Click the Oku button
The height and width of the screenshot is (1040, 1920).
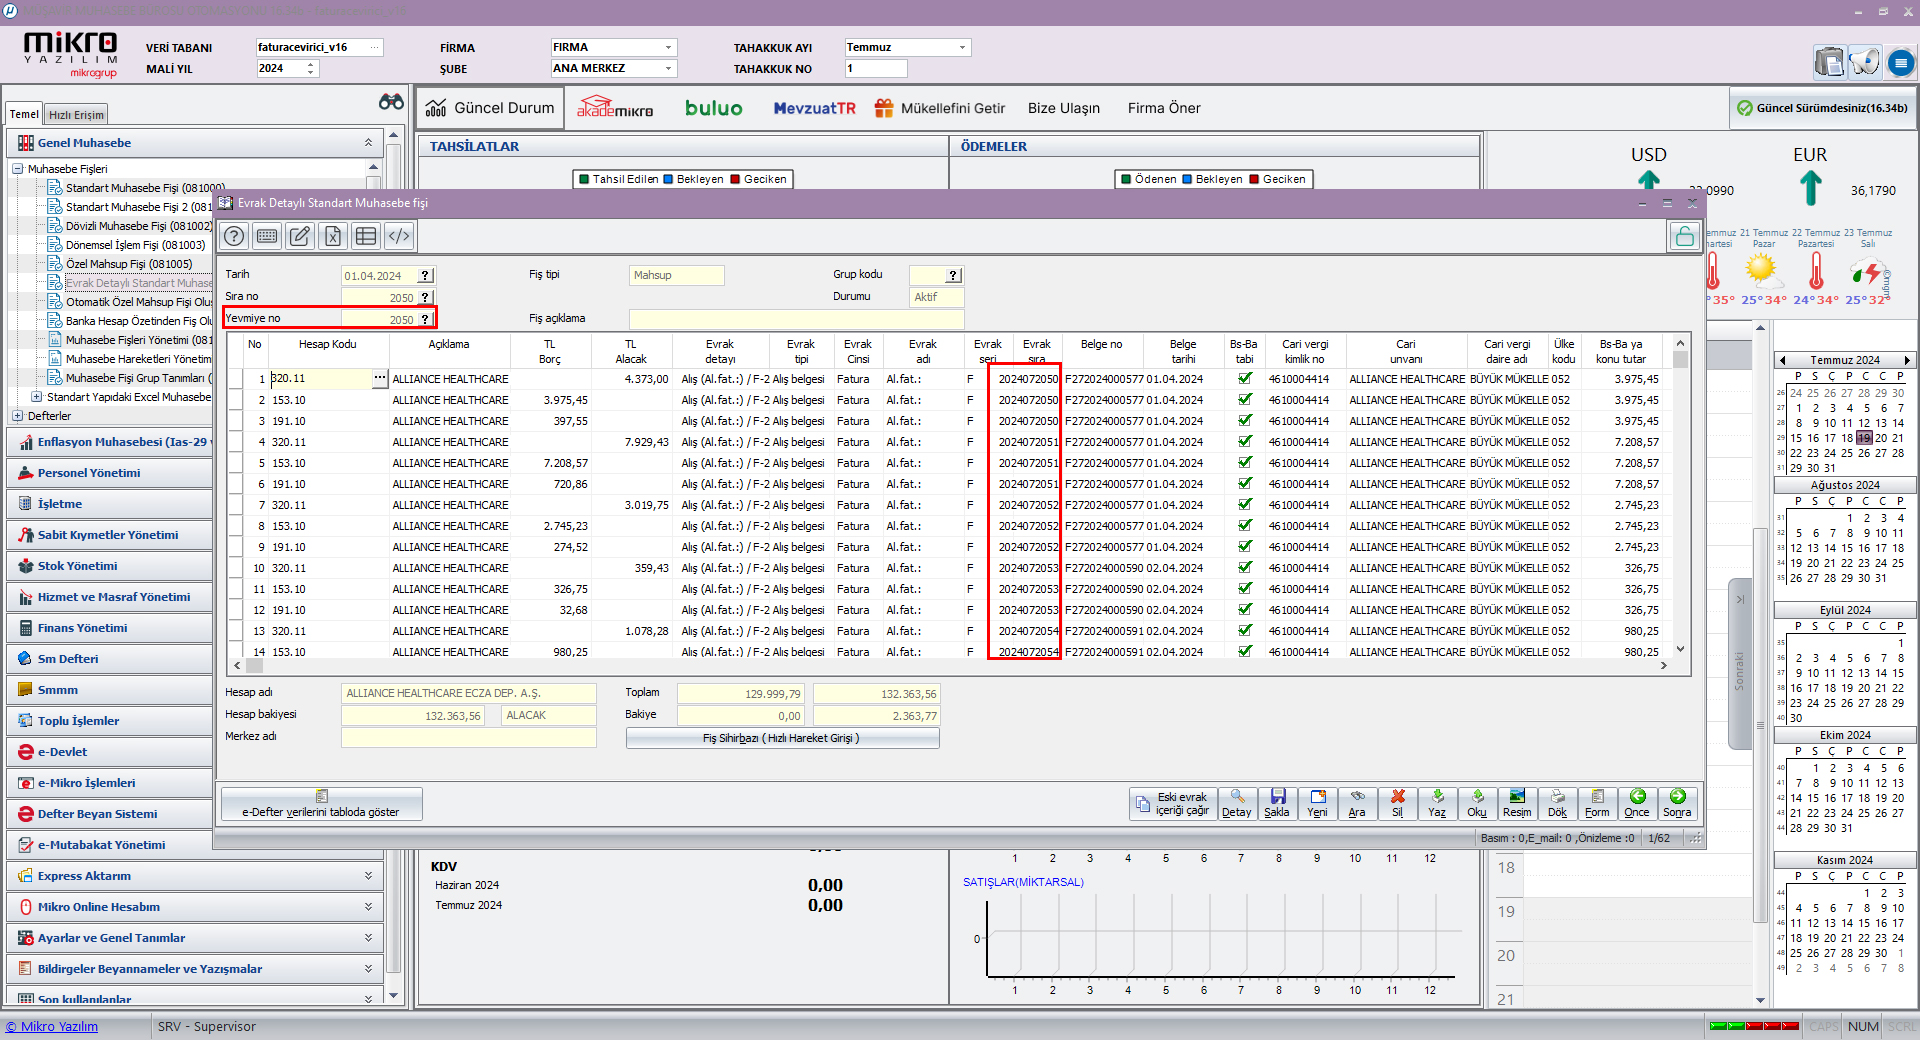[1477, 803]
